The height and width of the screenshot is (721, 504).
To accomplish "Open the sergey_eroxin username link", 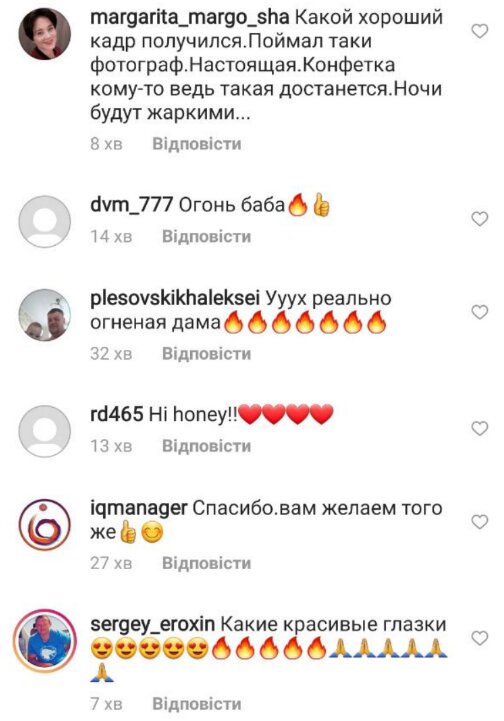I will (x=153, y=625).
